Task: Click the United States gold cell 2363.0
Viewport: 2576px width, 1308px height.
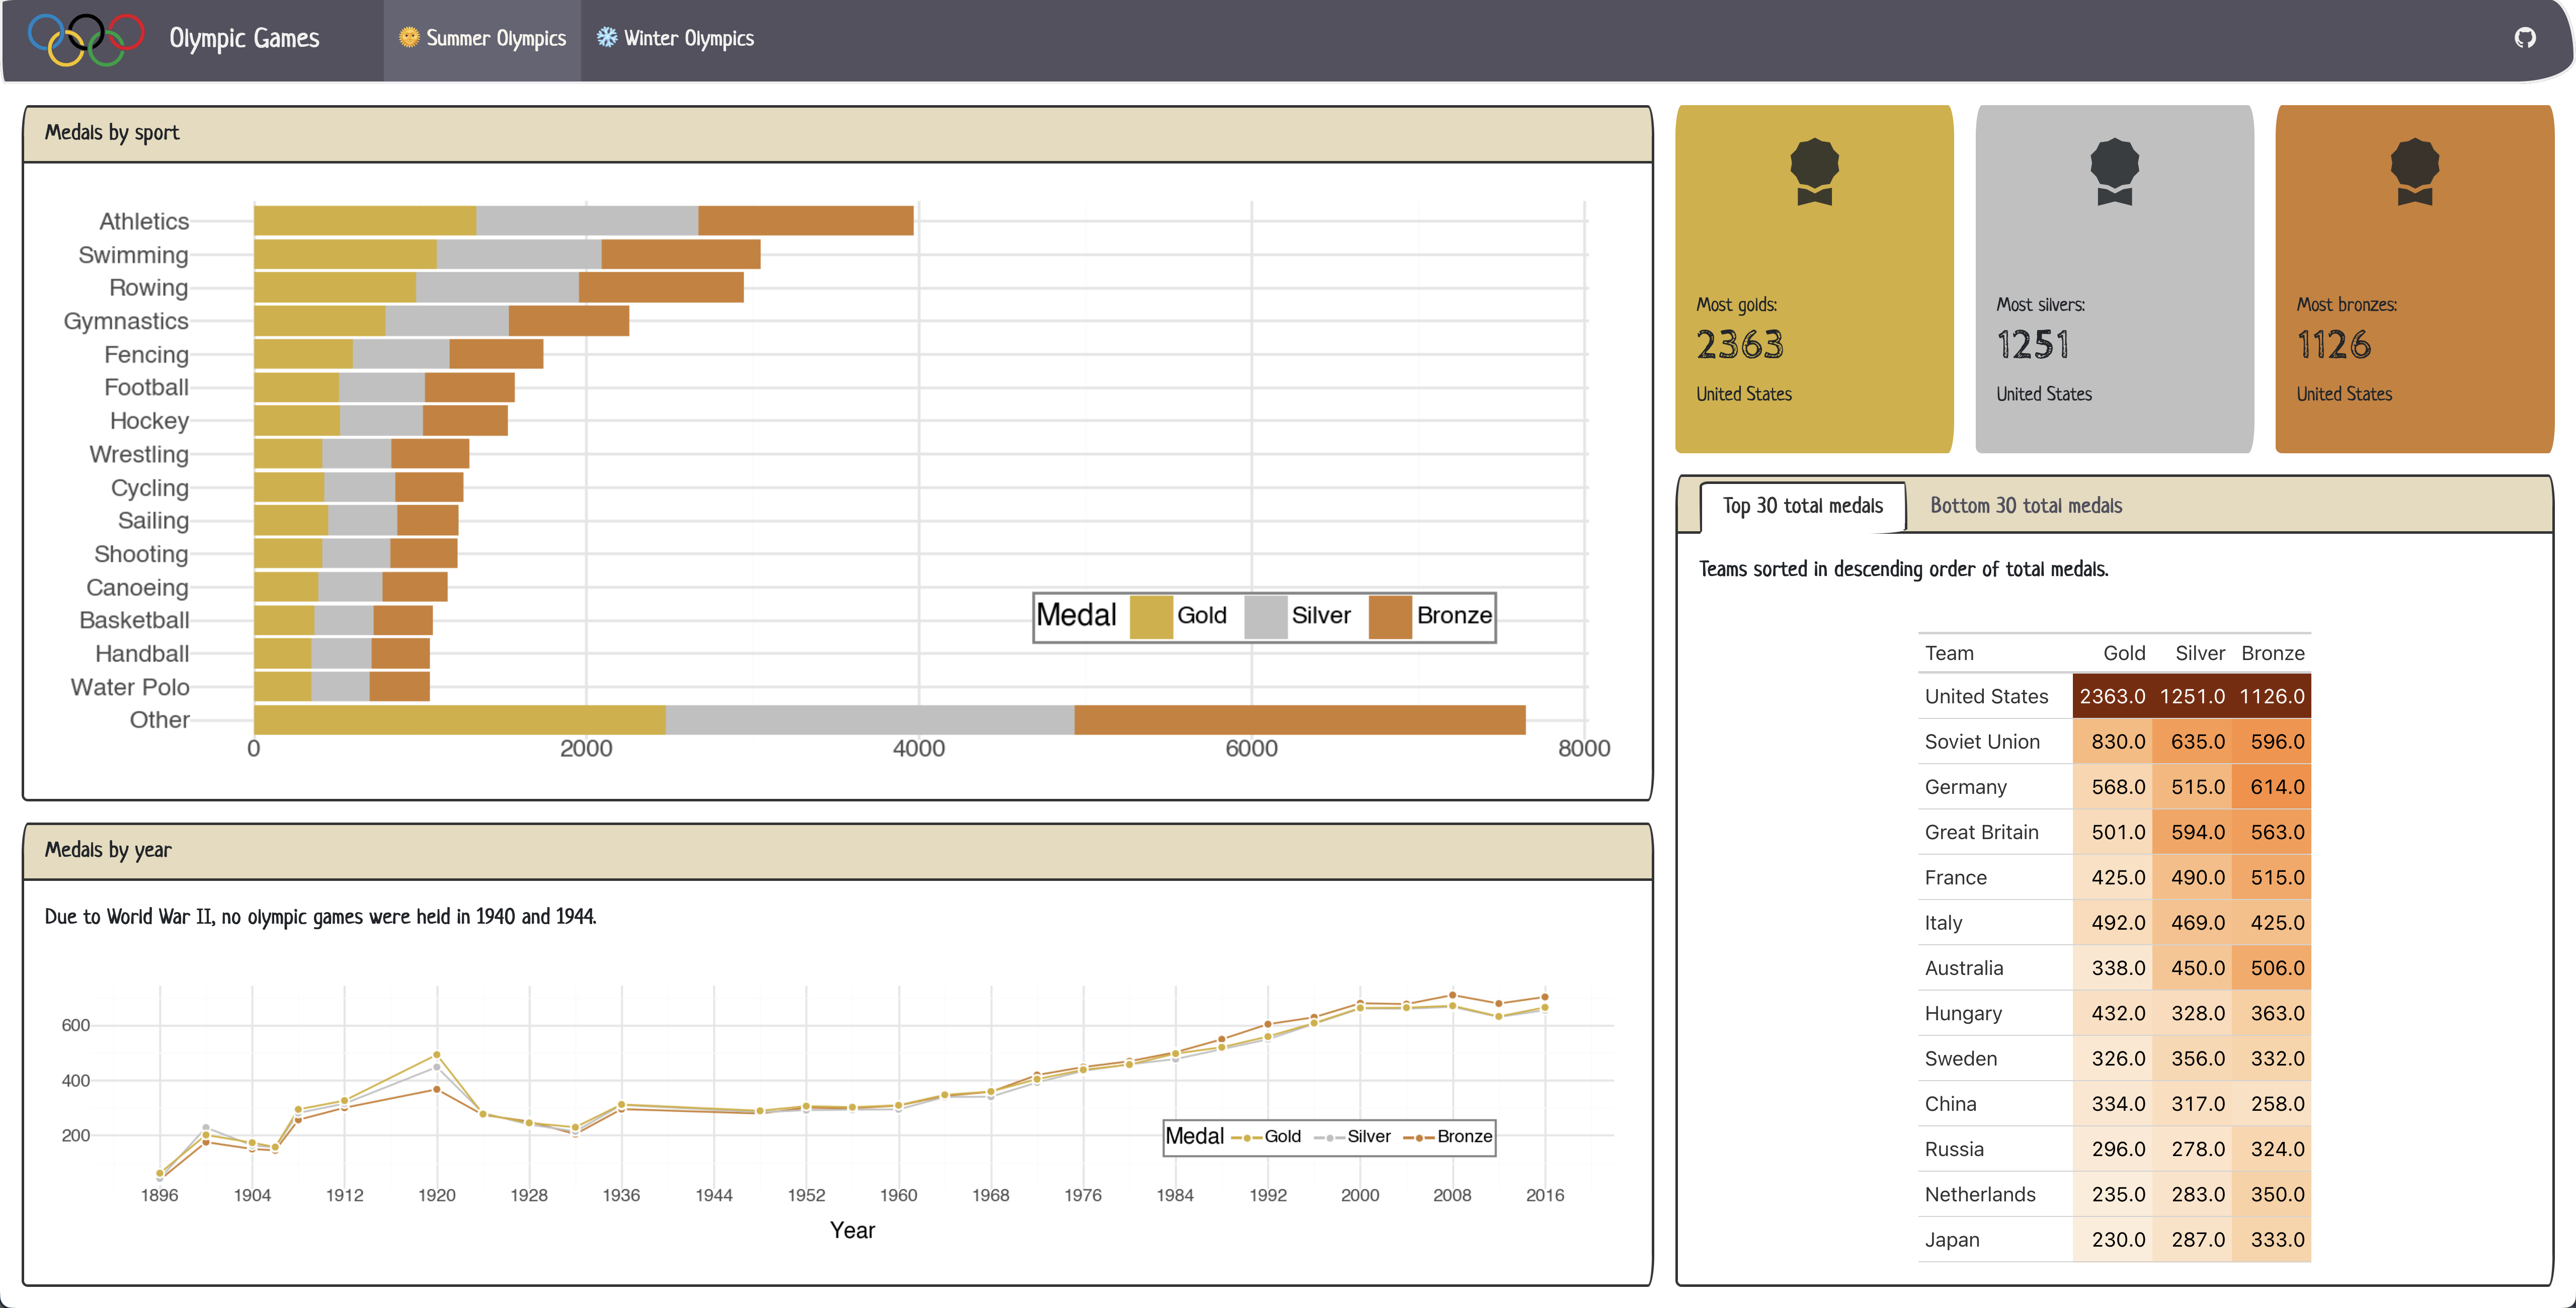Action: [2112, 696]
